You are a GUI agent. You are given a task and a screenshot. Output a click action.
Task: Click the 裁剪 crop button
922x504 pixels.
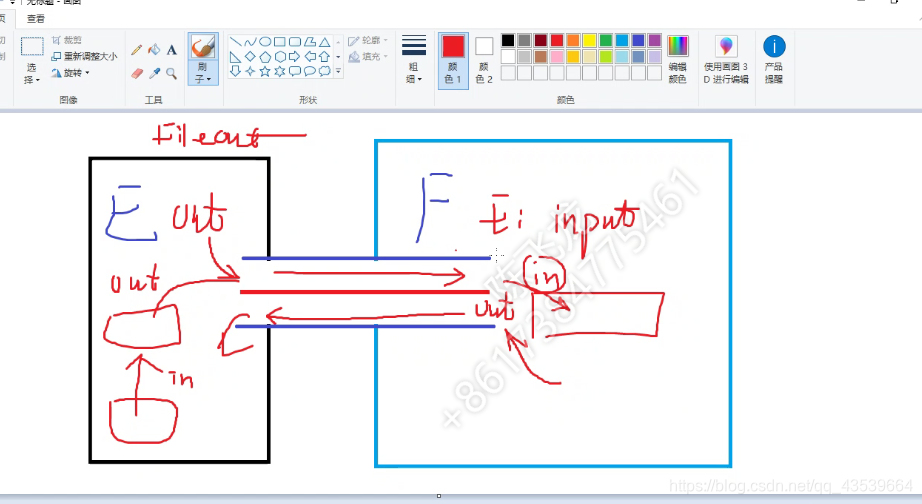(66, 40)
